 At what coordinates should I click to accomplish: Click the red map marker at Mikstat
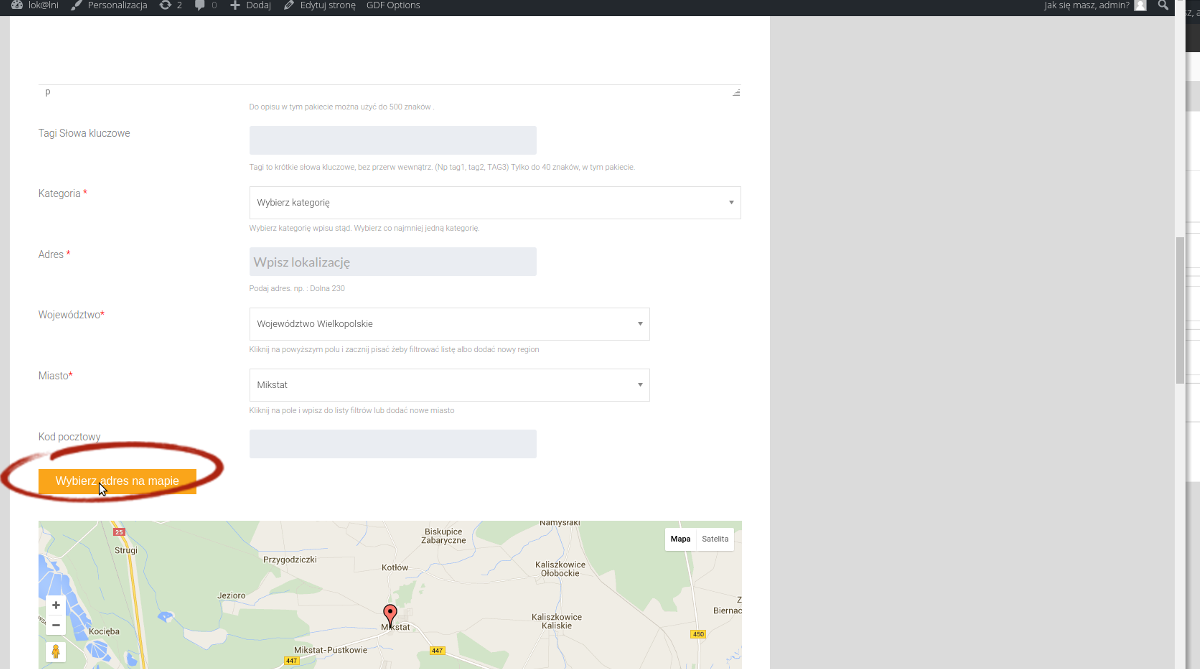[391, 614]
